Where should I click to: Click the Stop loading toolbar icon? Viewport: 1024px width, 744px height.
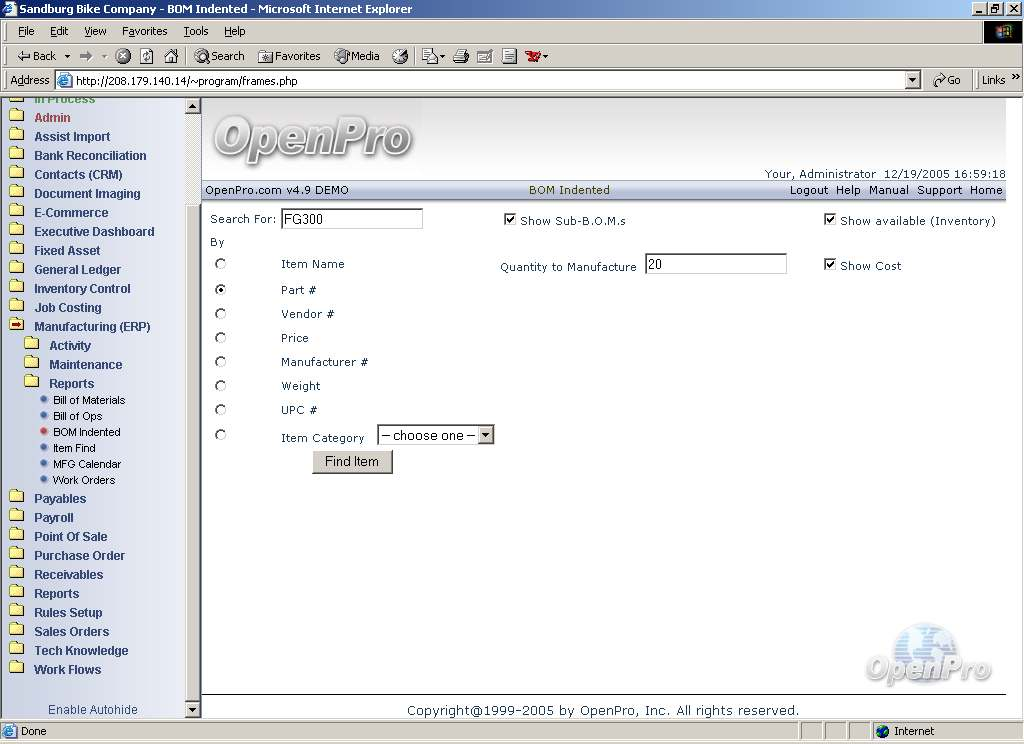tap(123, 56)
